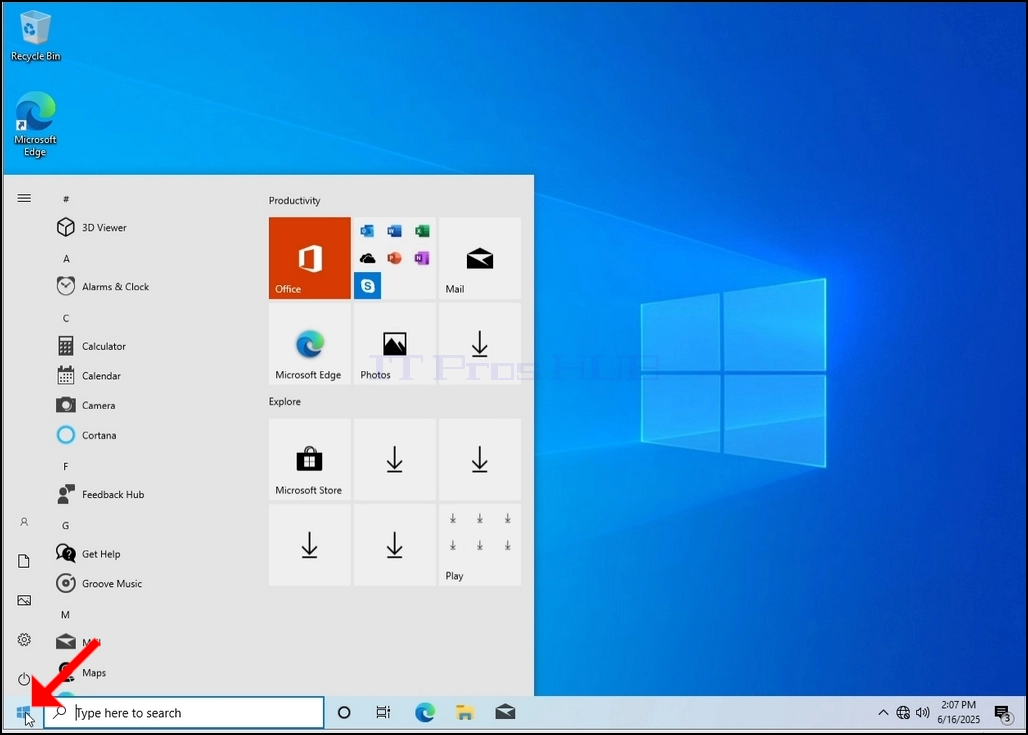Open the Outlook icon in the Office tile group

367,231
